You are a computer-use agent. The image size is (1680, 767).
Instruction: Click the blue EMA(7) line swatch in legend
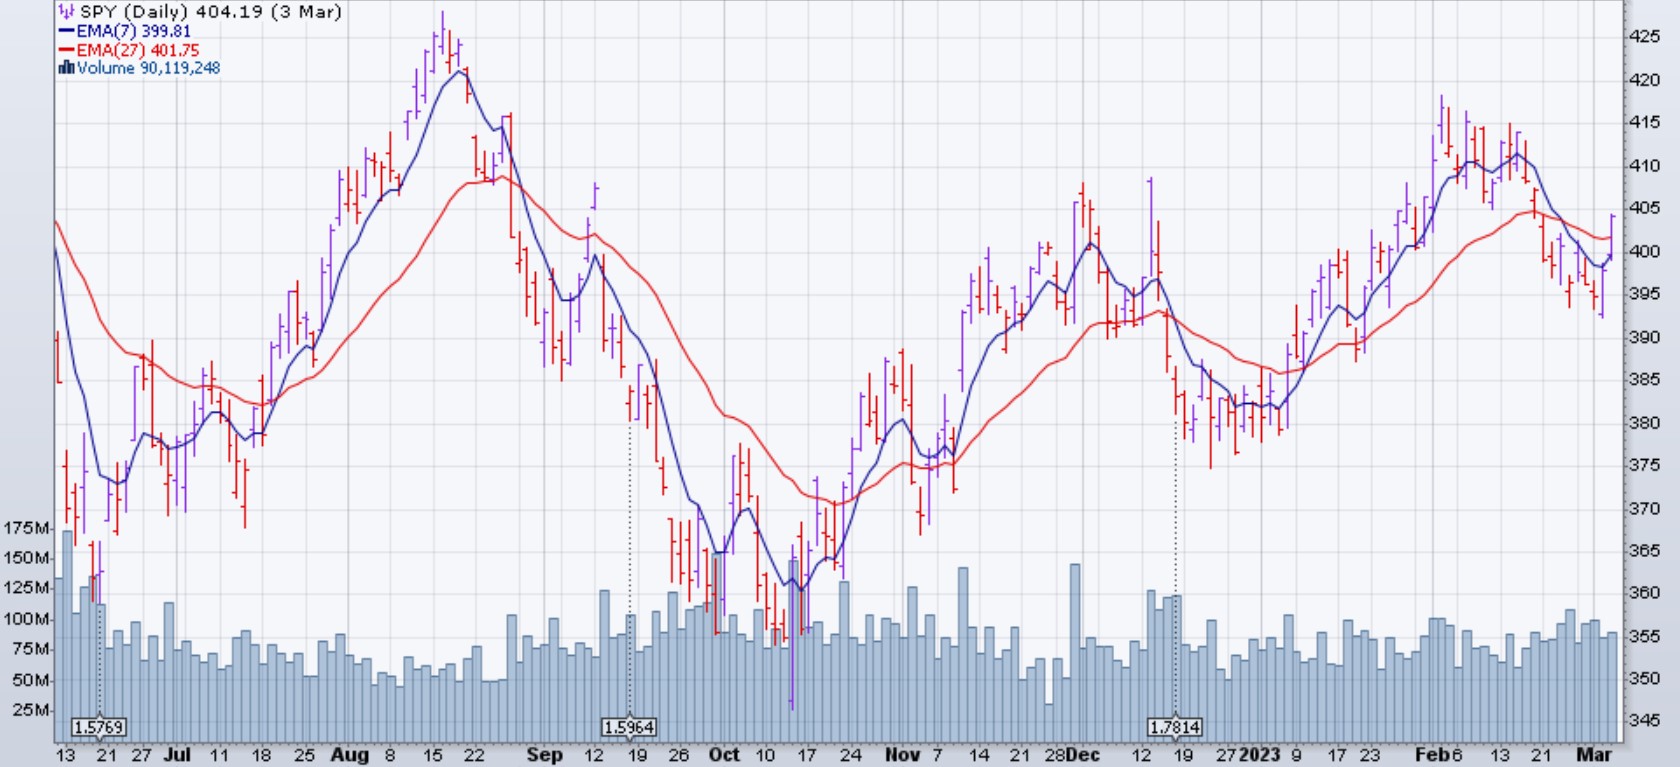[x=66, y=31]
